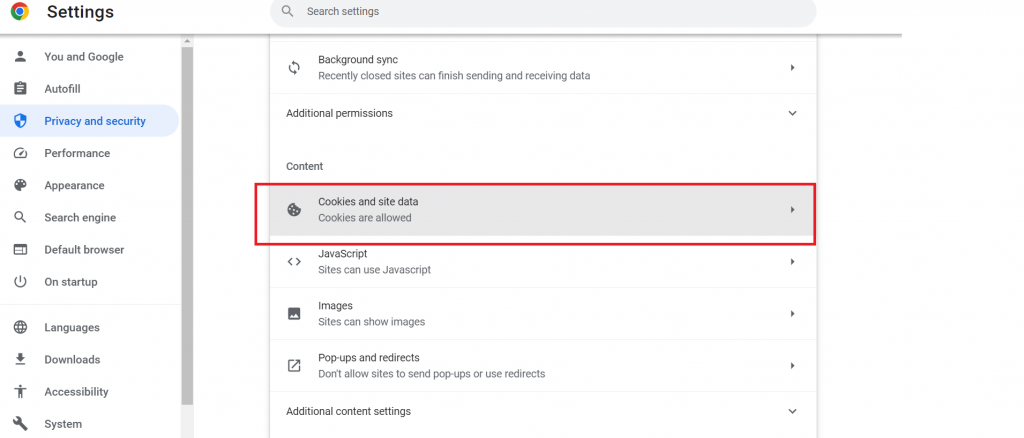Open Appearance settings page

tap(74, 185)
